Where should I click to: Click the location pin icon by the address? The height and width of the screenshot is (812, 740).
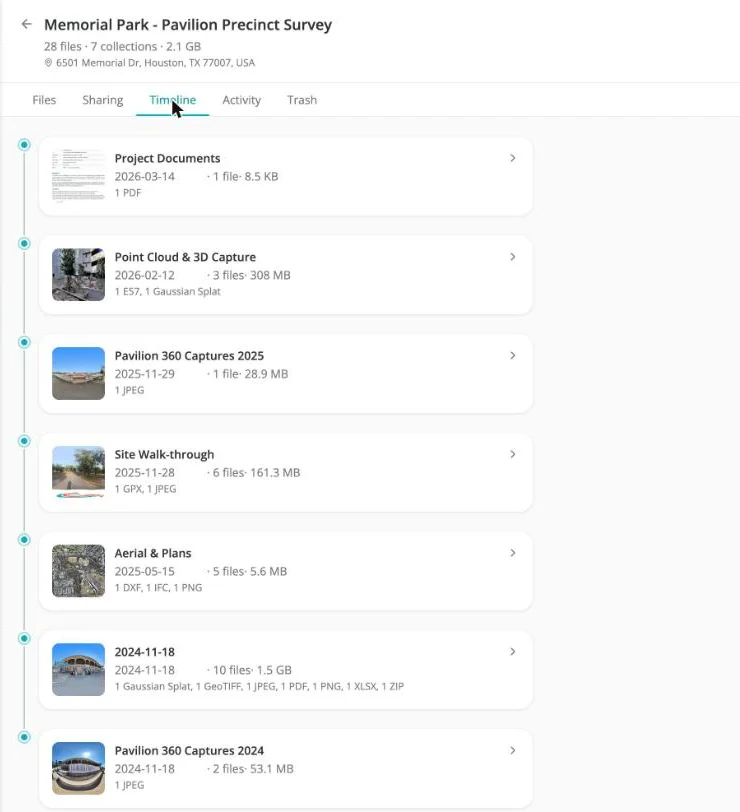tap(48, 63)
